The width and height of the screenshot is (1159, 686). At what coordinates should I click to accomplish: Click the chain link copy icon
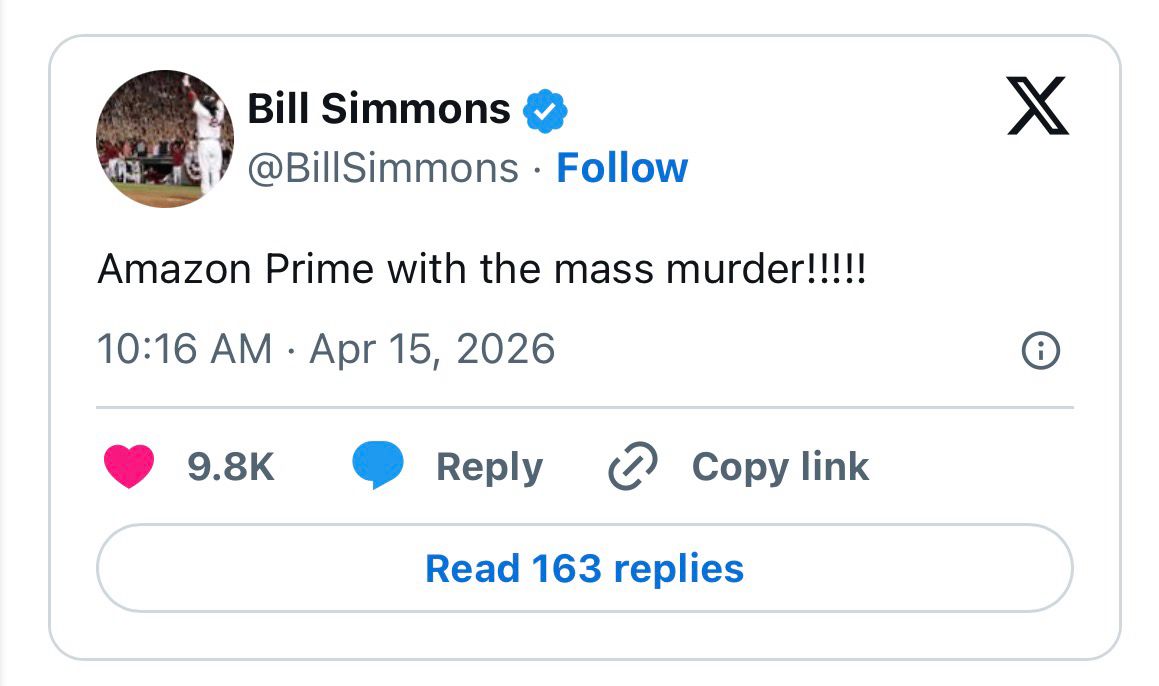[633, 467]
